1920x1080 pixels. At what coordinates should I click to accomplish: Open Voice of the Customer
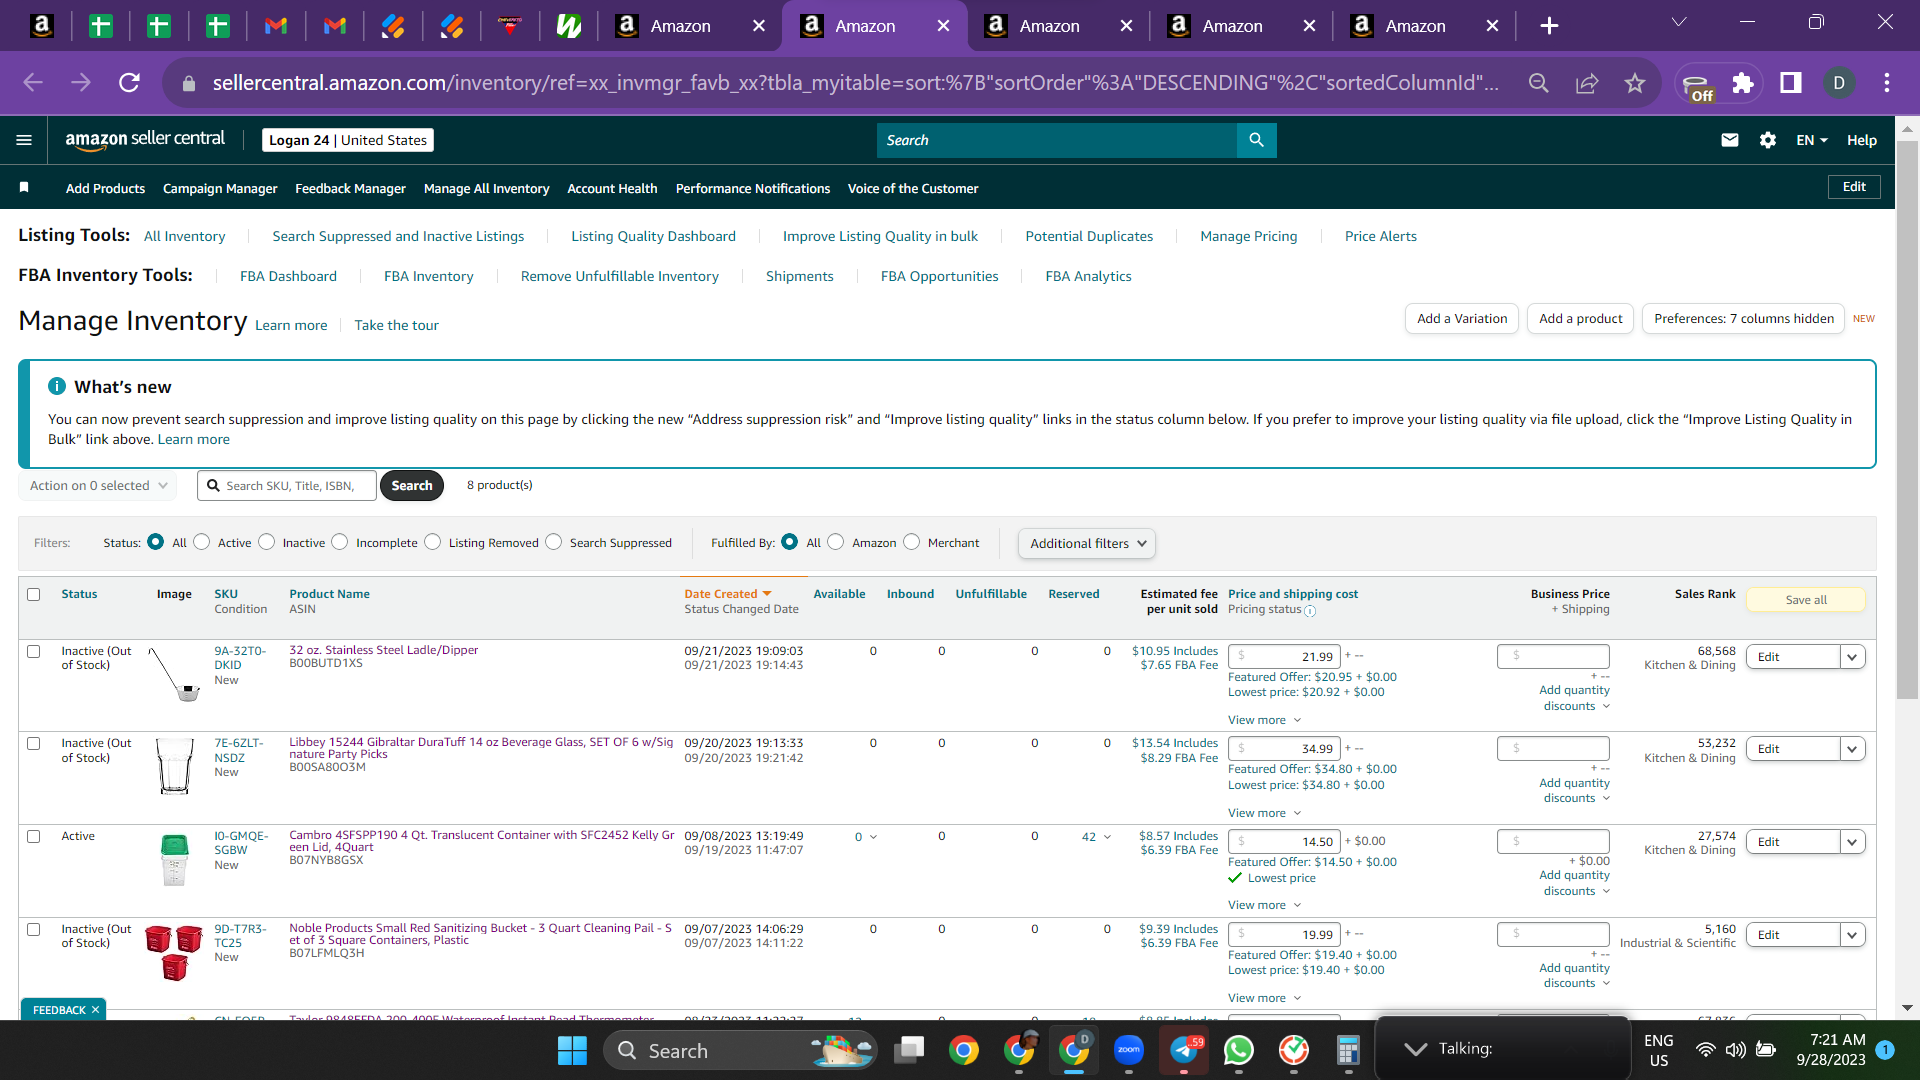pos(913,188)
